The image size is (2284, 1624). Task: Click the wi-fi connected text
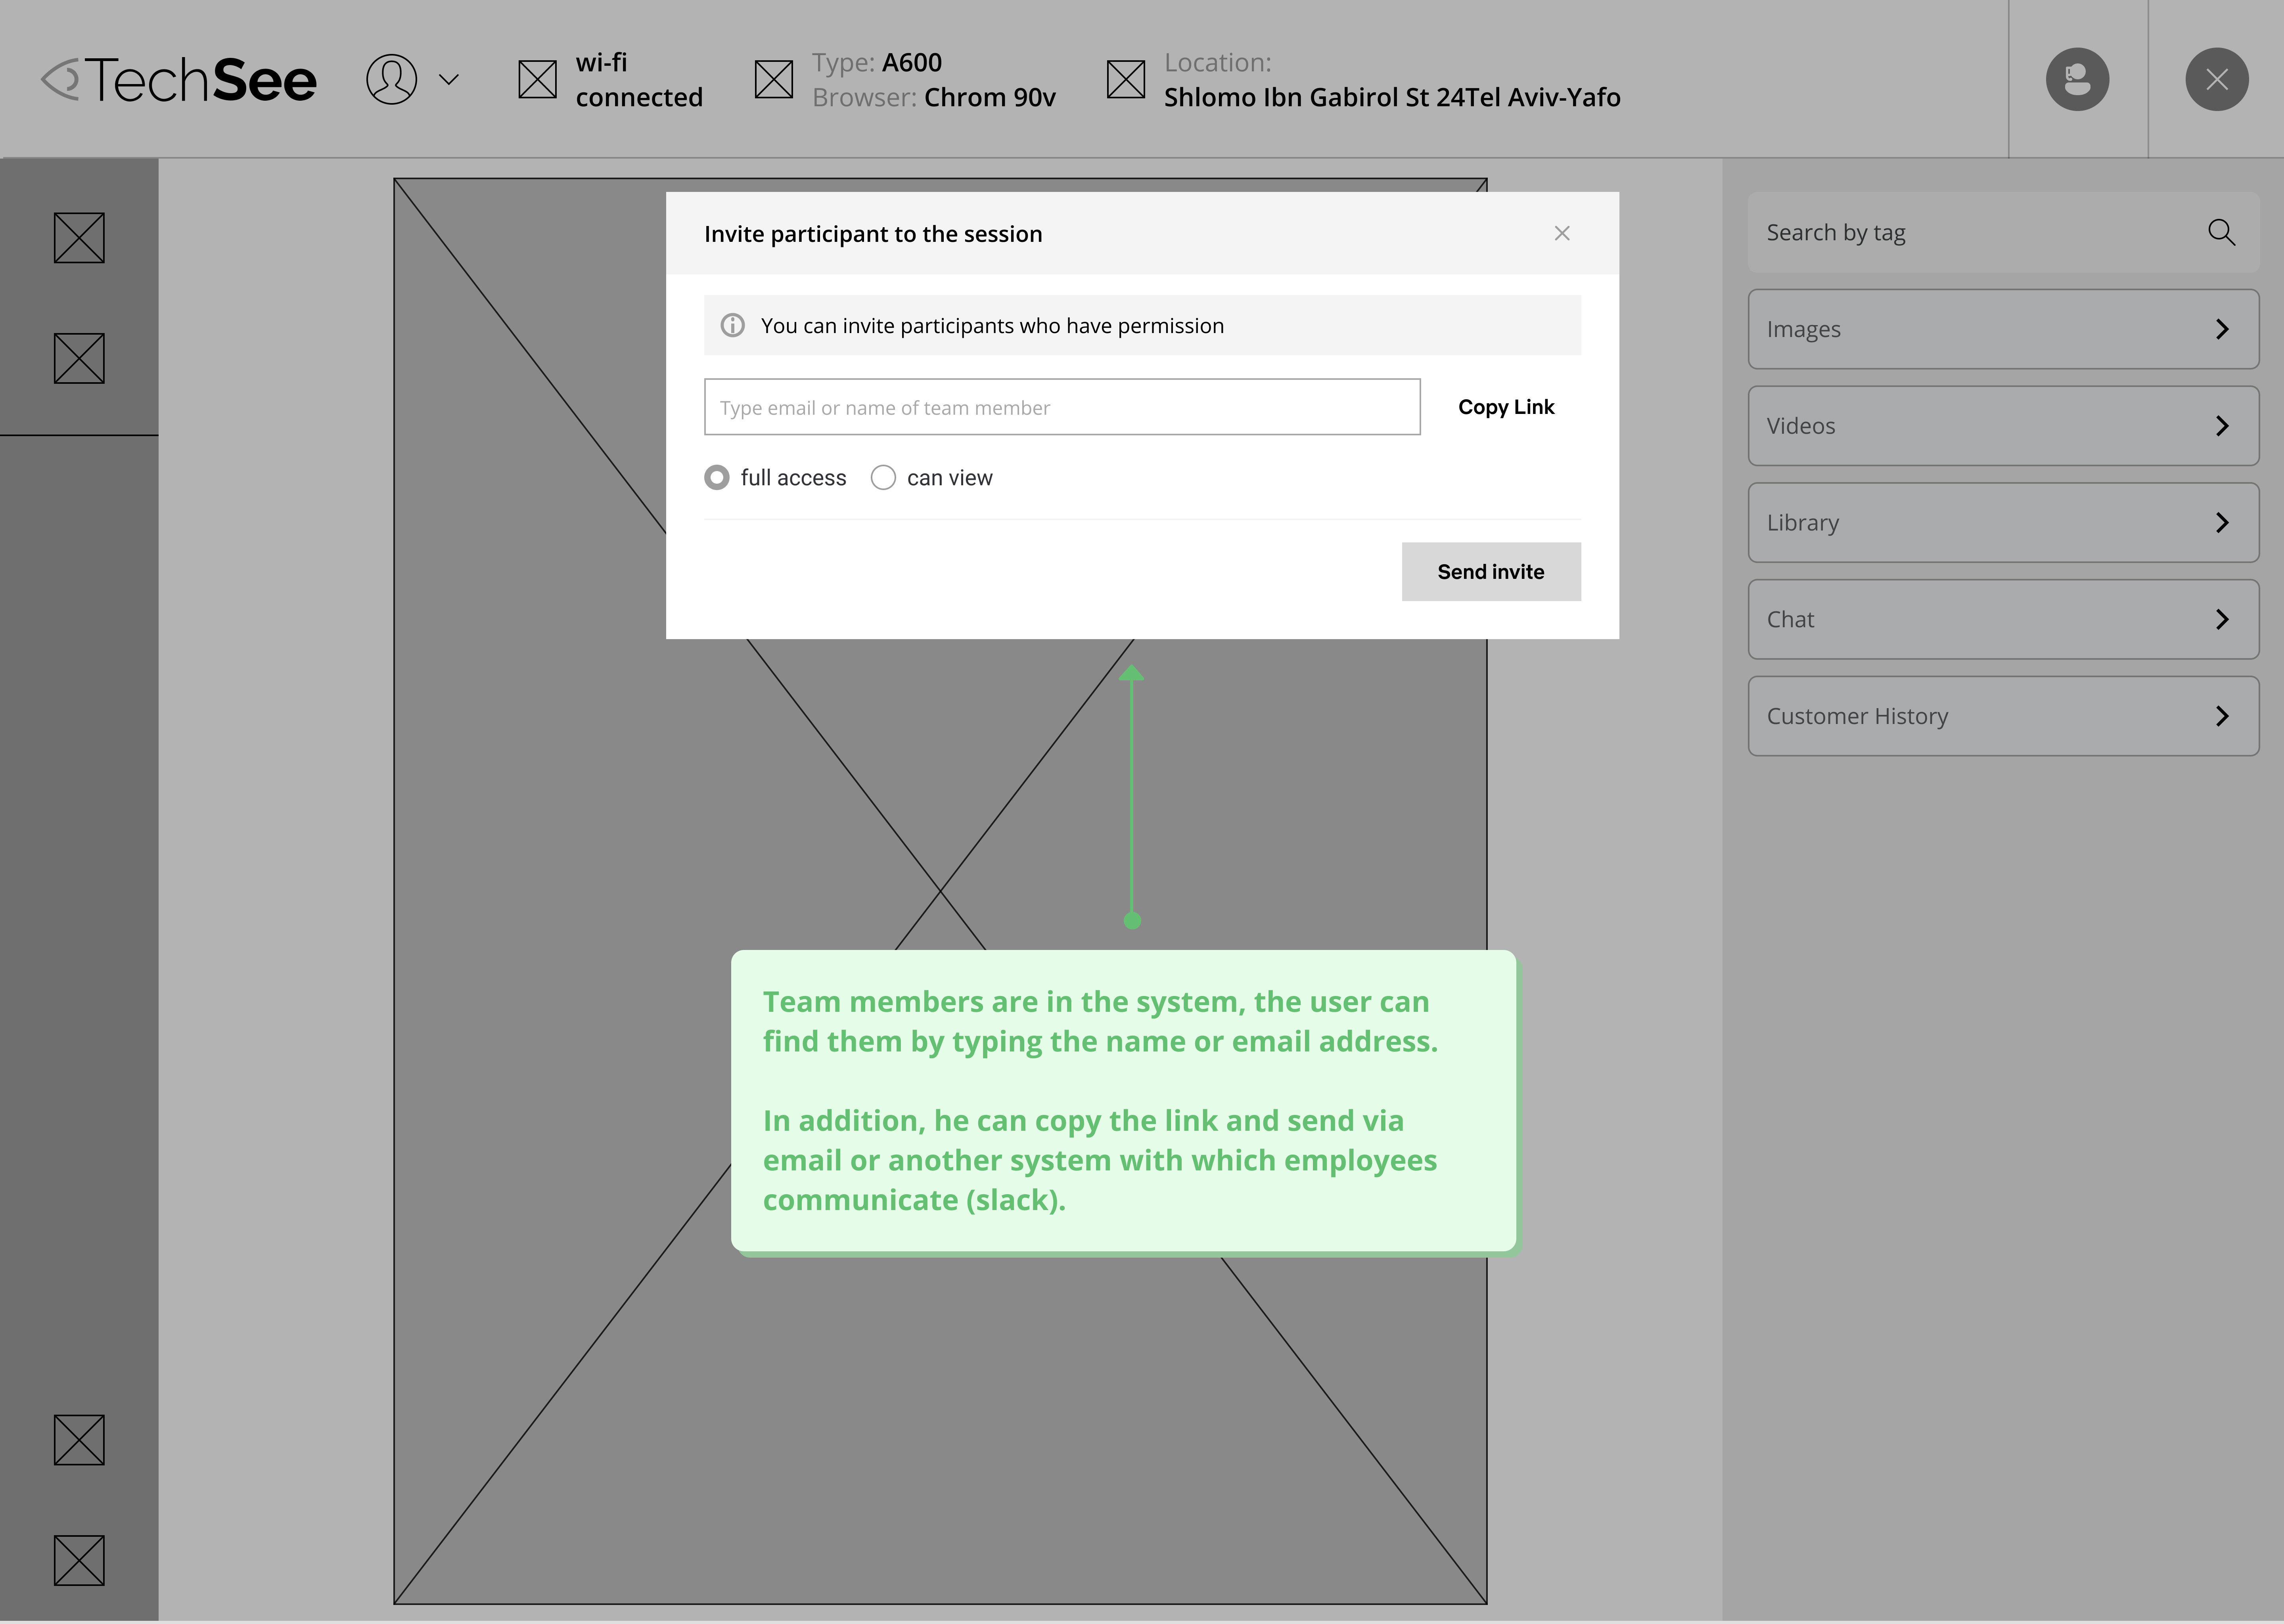pos(639,80)
